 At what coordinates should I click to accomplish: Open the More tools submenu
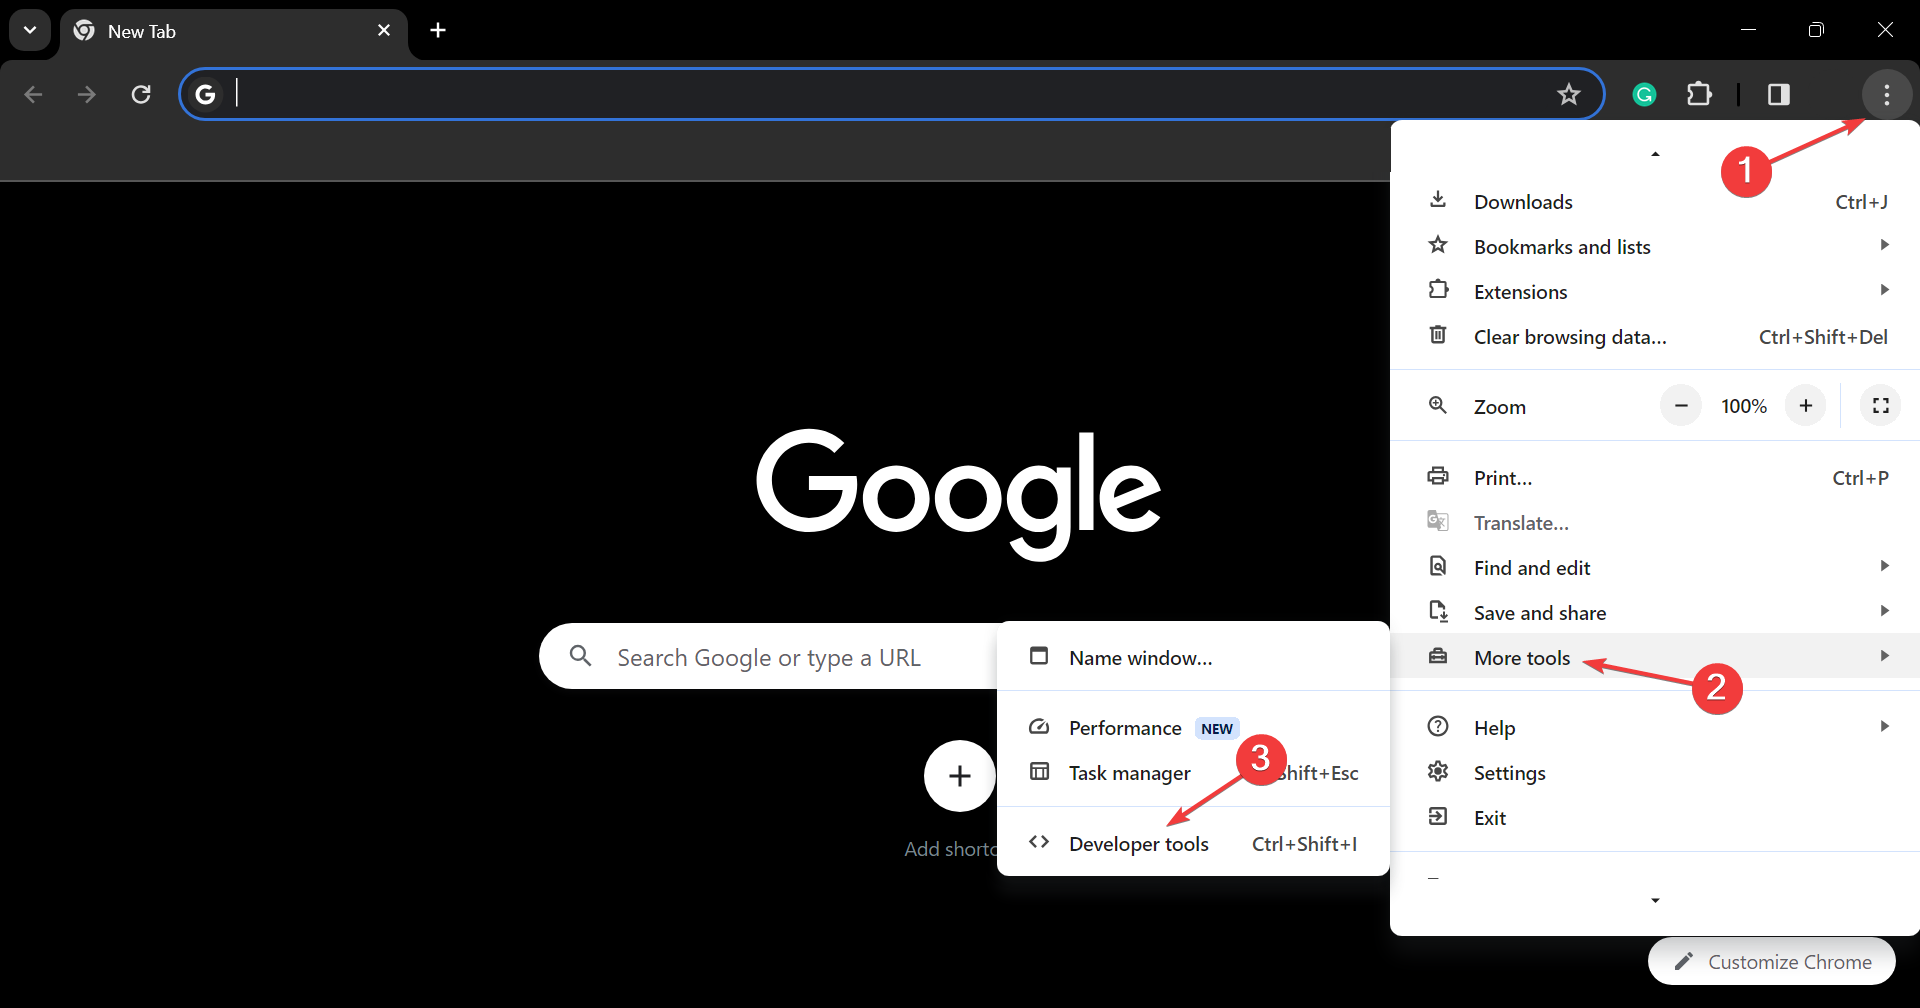pyautogui.click(x=1655, y=657)
